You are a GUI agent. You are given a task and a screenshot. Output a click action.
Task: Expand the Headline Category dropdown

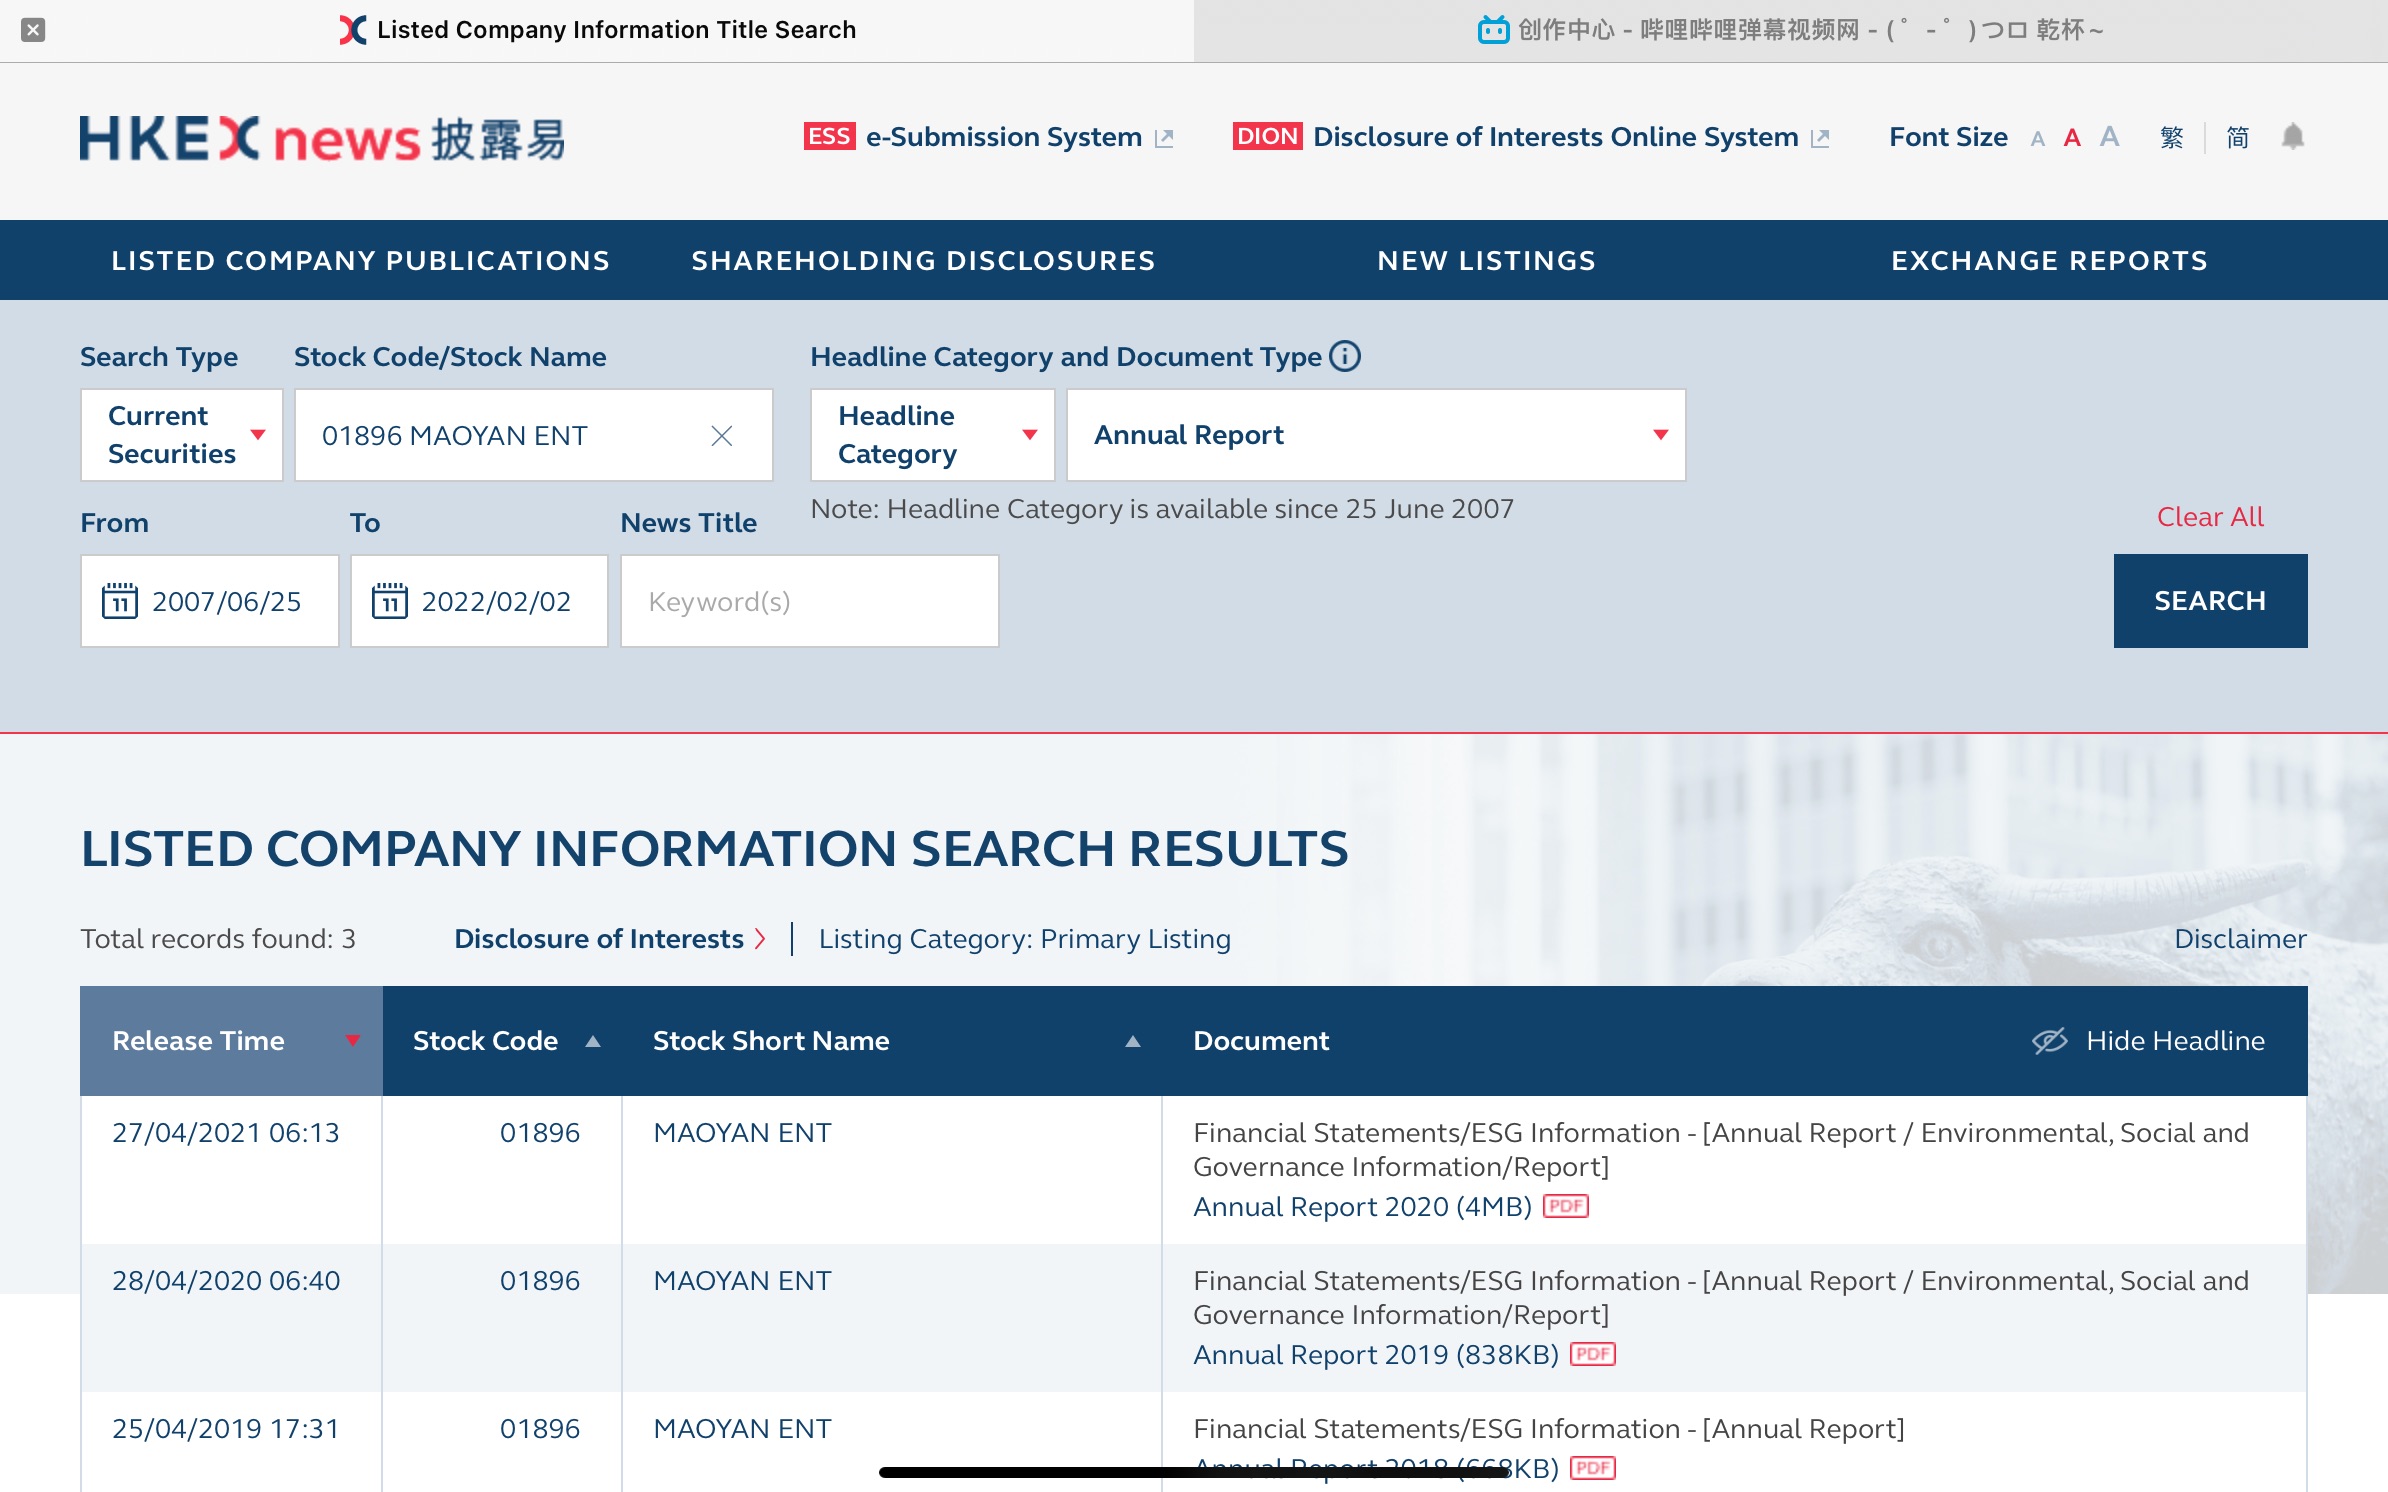pos(932,435)
